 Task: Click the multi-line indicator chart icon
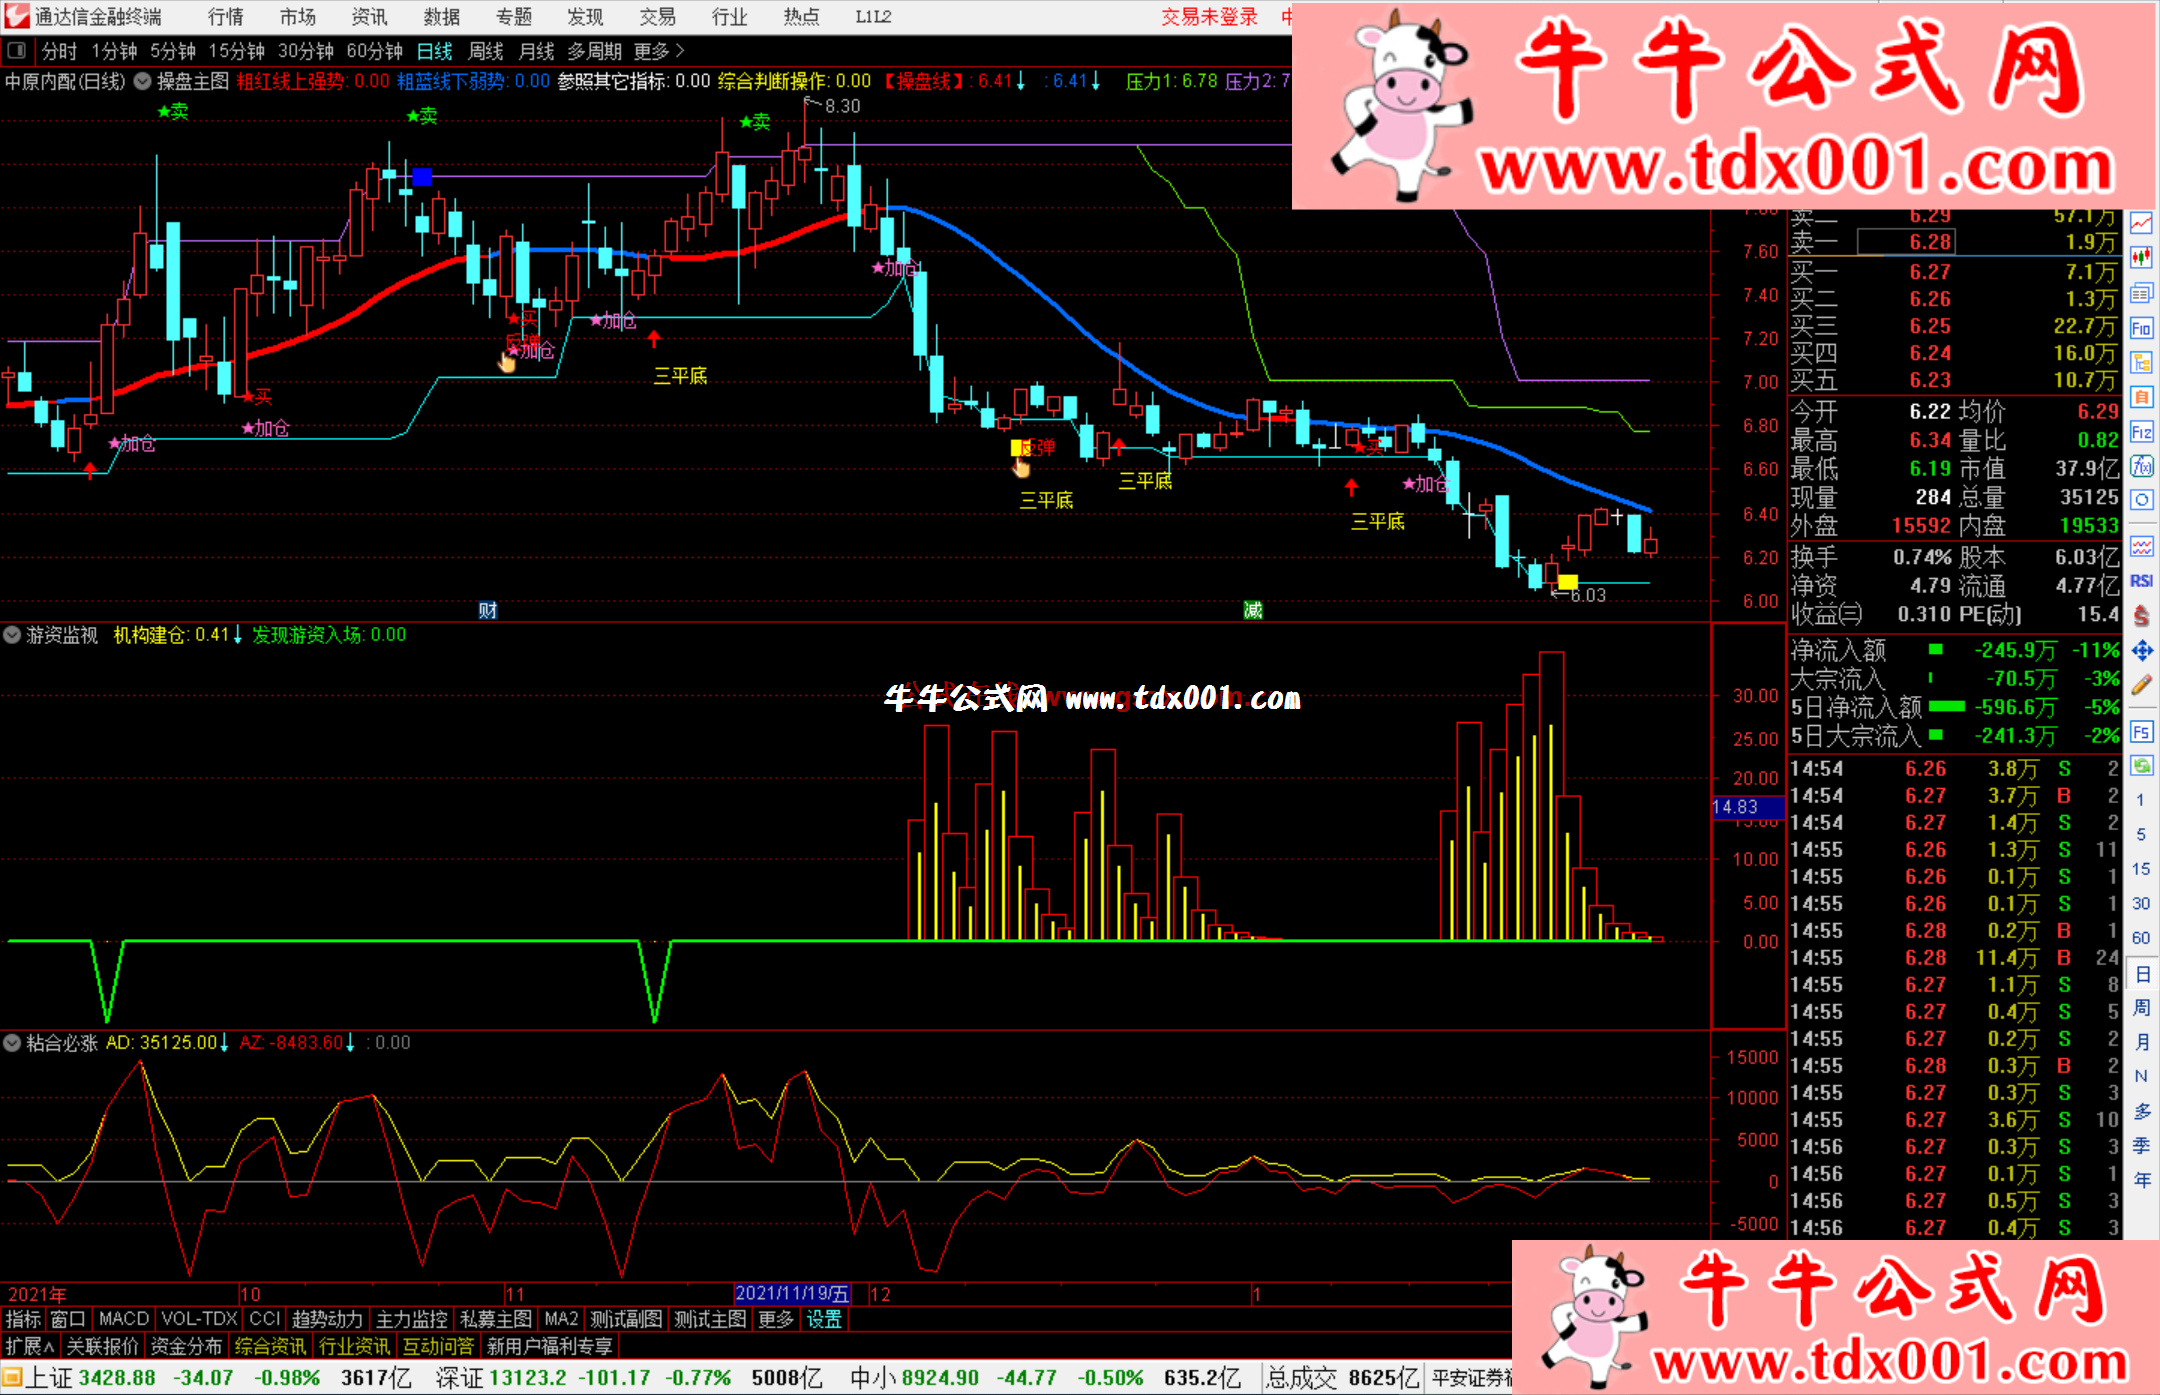point(2141,546)
